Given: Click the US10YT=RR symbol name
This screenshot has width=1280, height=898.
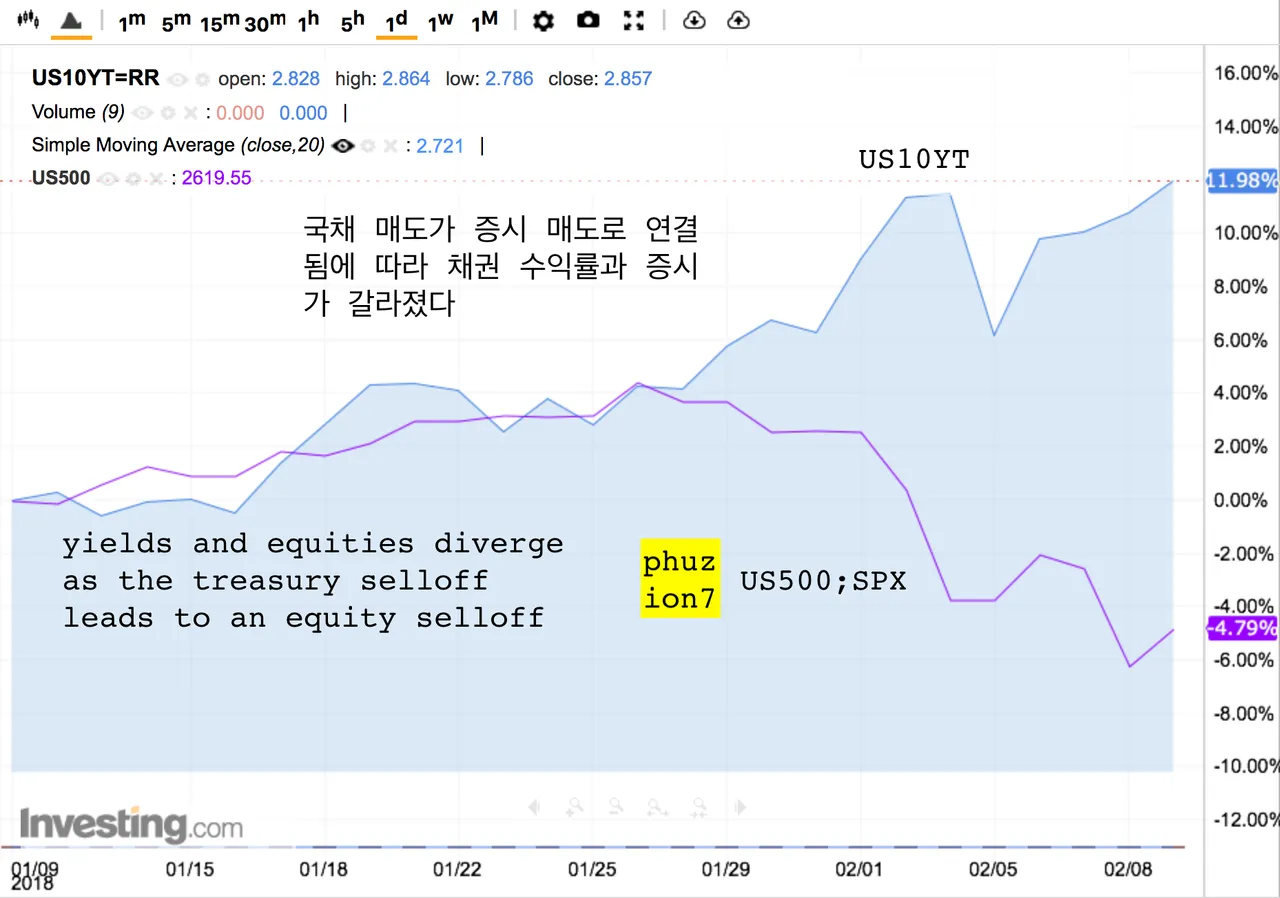Looking at the screenshot, I should (96, 79).
